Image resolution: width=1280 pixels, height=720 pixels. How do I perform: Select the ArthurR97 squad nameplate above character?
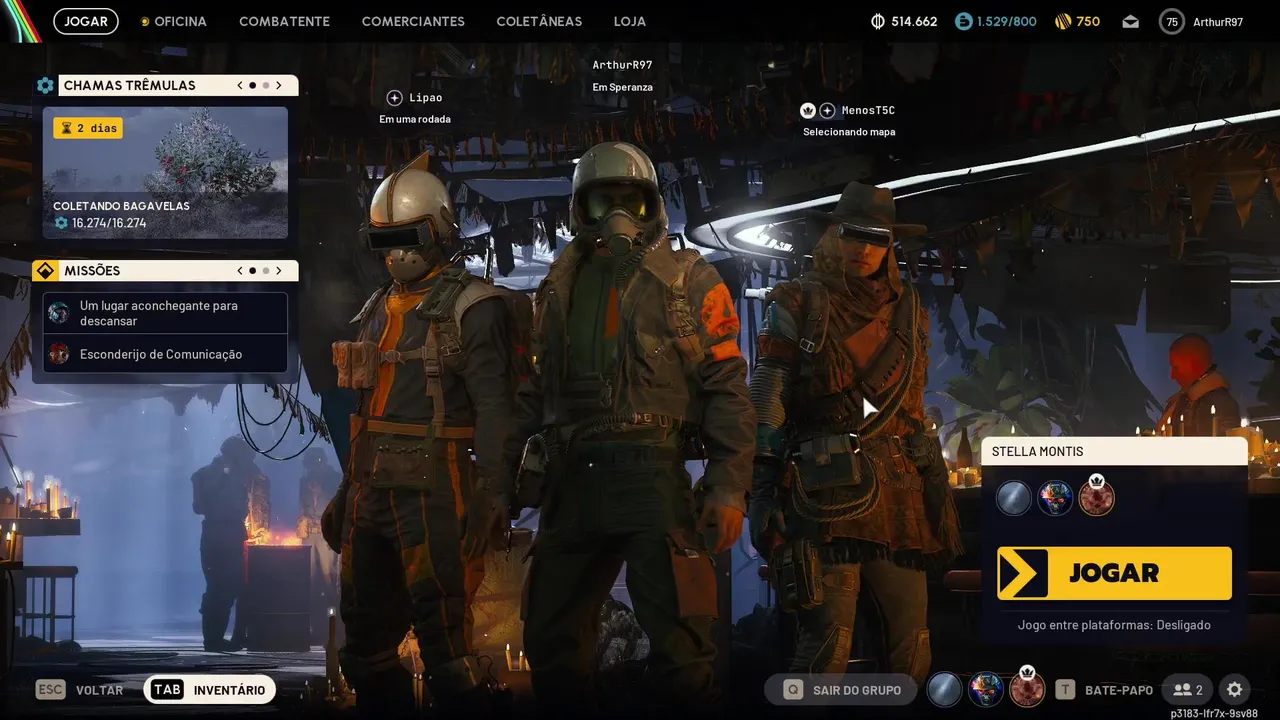tap(622, 65)
